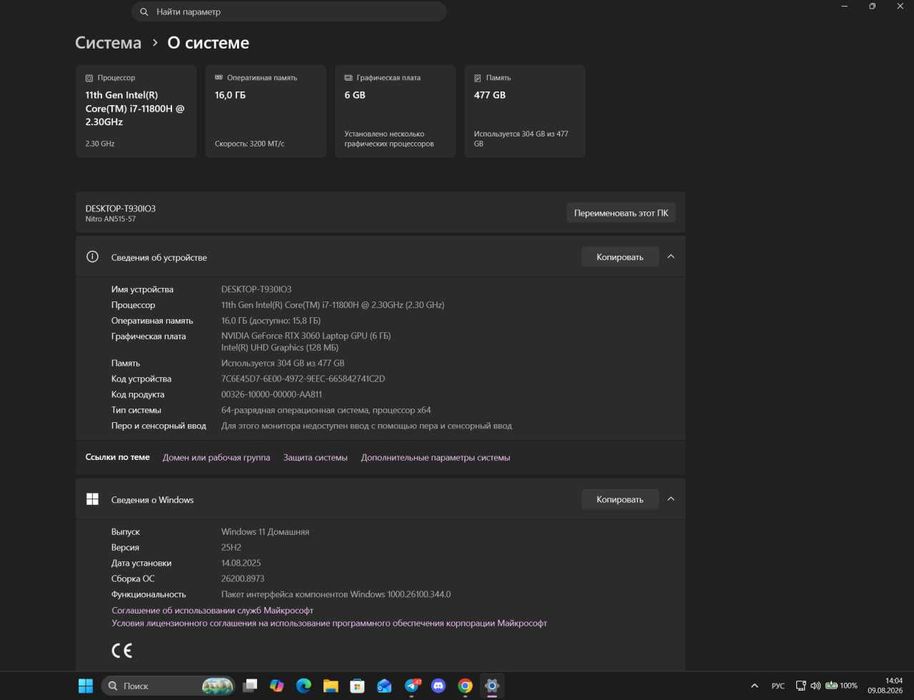Copy device info with first Копировать button

click(x=620, y=257)
